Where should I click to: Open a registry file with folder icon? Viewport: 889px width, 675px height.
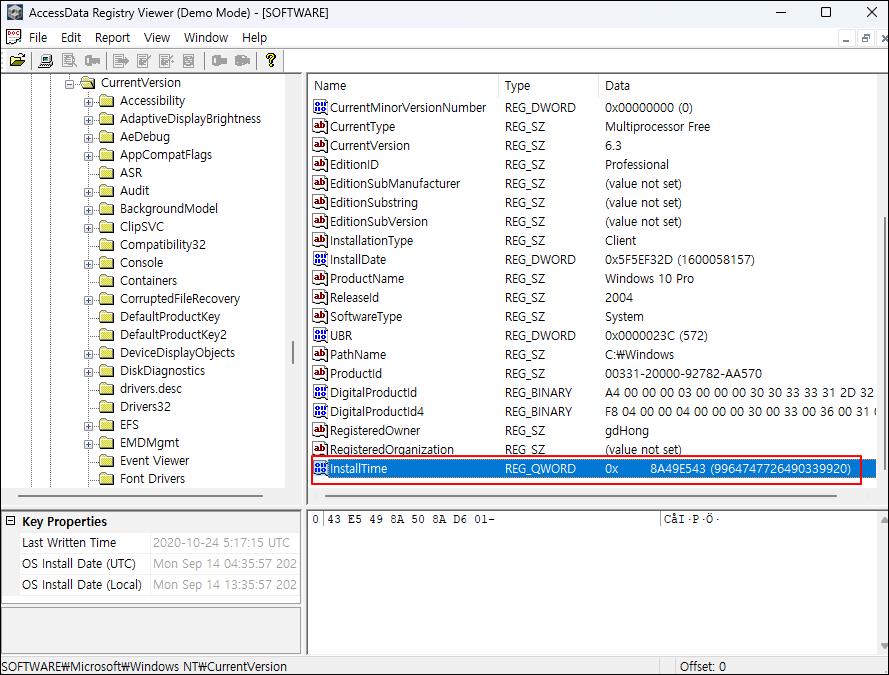pyautogui.click(x=17, y=60)
